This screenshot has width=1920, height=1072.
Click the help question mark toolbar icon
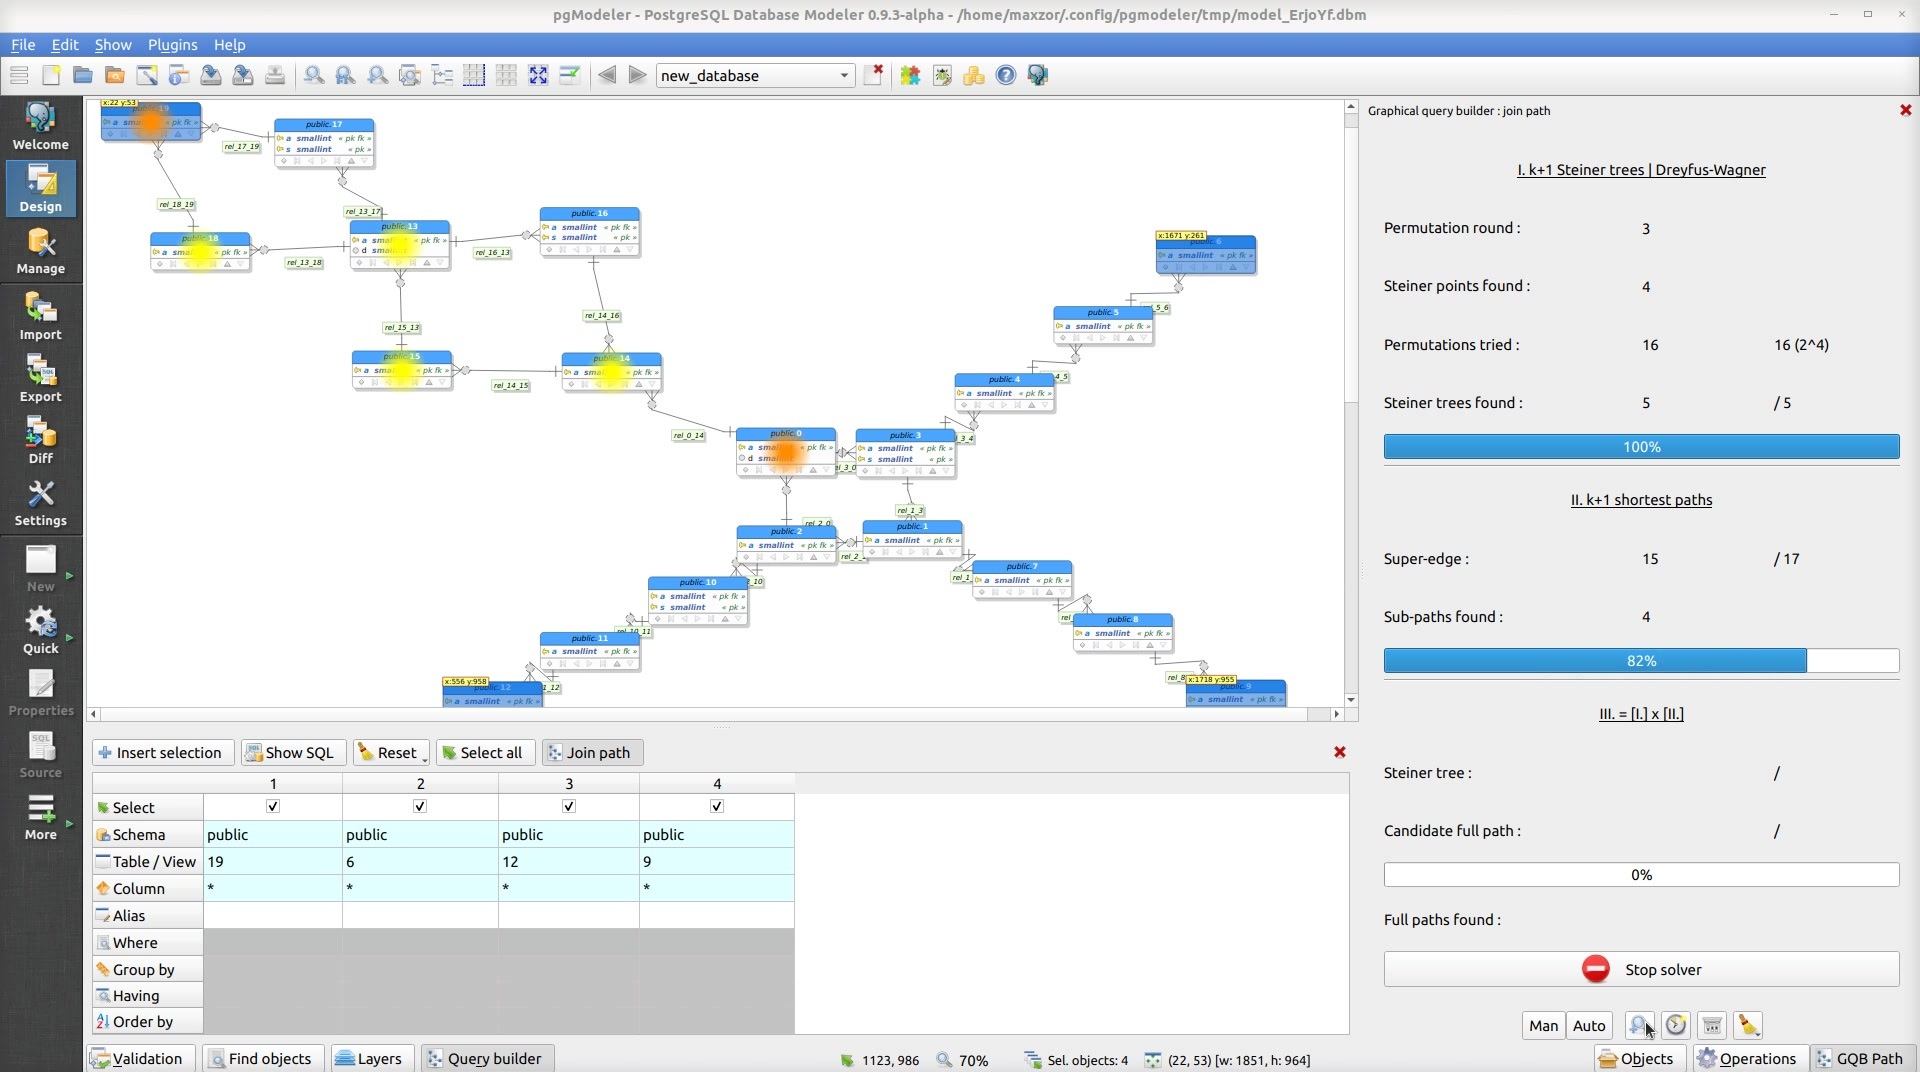1006,75
